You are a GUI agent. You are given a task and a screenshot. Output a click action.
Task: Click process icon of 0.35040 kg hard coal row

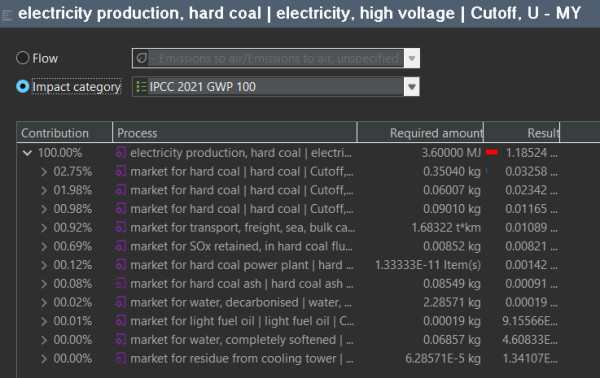pos(121,171)
